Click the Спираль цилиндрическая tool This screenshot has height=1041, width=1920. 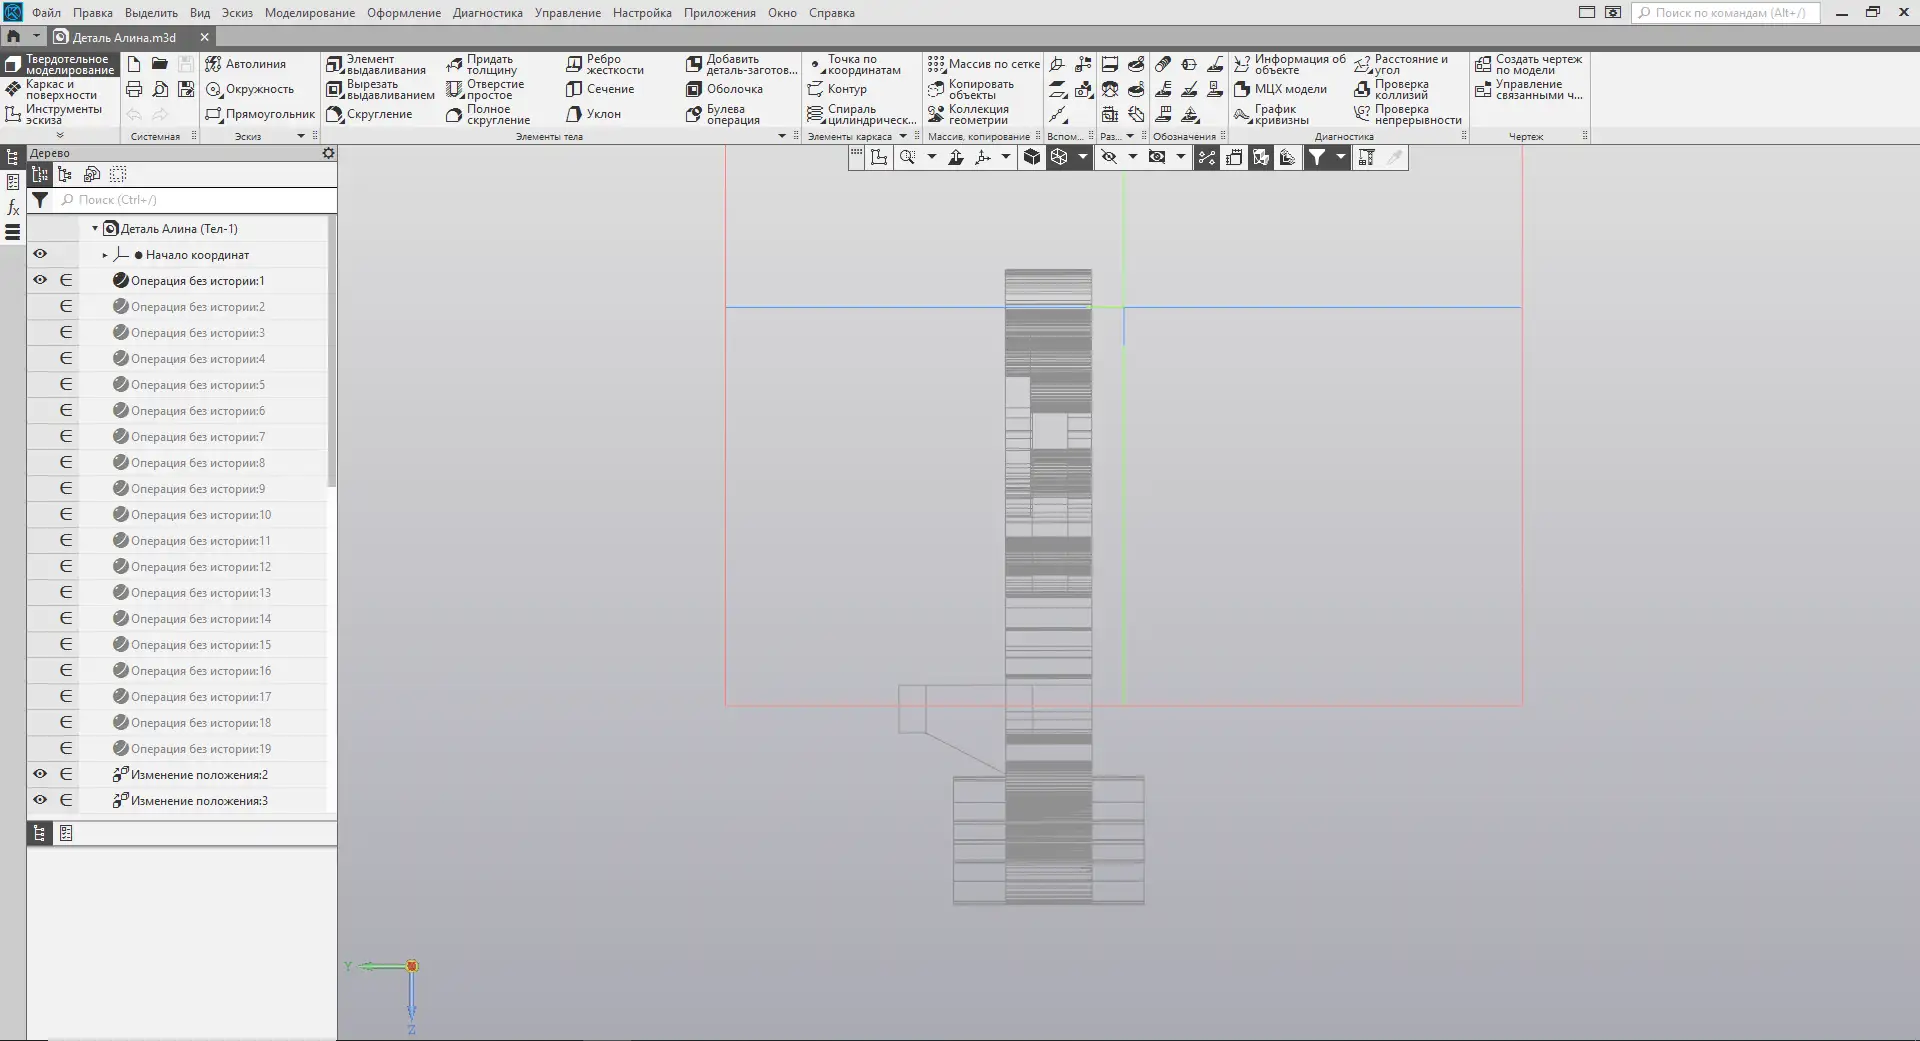(x=861, y=114)
